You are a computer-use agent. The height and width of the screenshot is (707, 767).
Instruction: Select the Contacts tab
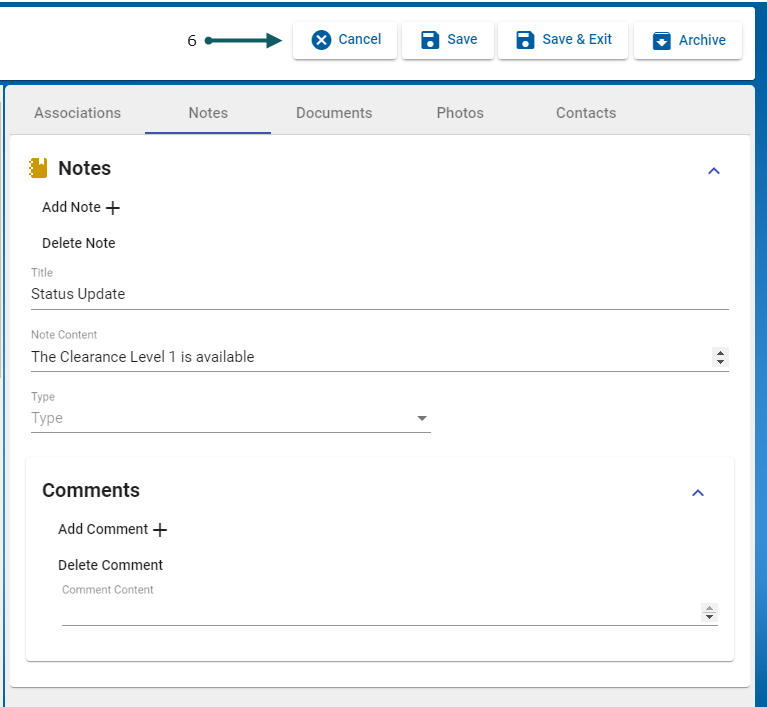[586, 113]
